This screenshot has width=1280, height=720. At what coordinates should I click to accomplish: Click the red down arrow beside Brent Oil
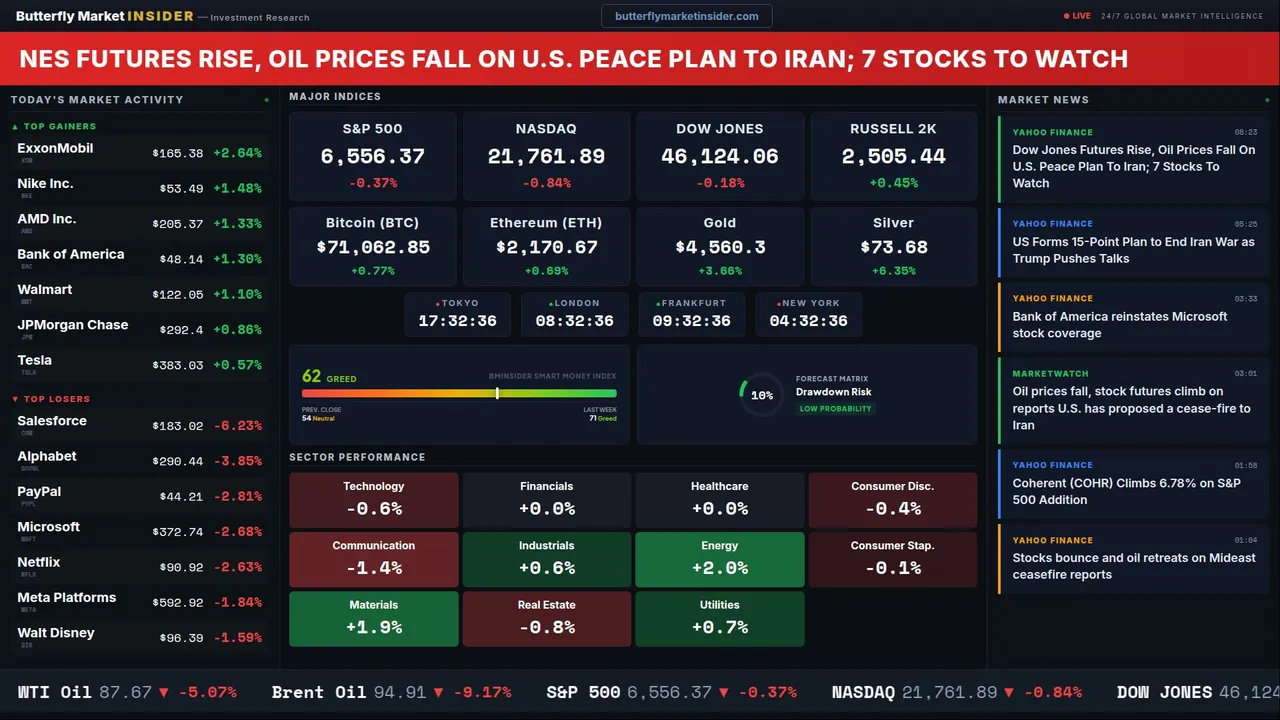click(x=438, y=692)
